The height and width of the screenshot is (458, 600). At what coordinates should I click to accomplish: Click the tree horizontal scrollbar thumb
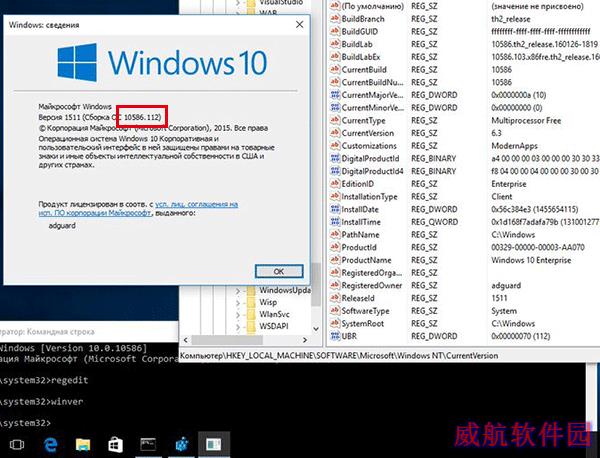click(227, 340)
